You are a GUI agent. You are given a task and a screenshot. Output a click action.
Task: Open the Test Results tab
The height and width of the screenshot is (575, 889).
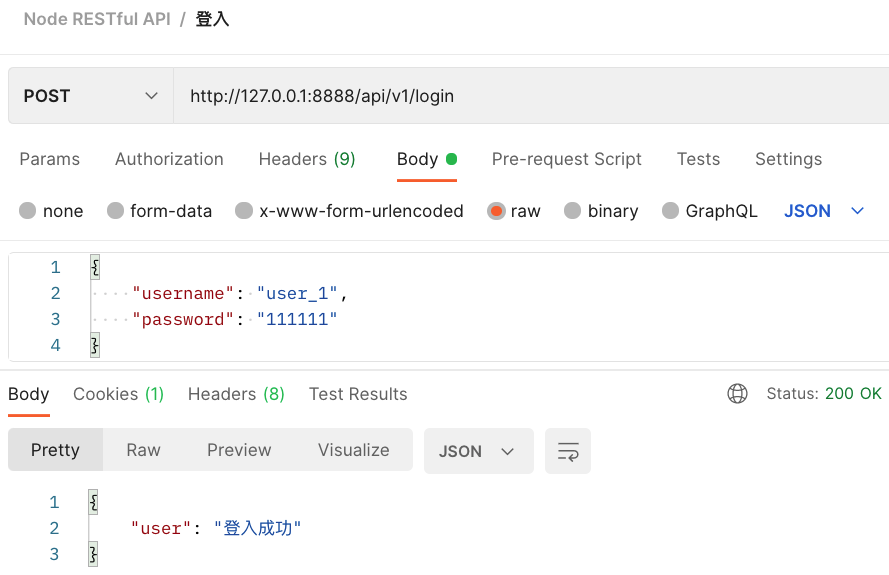358,394
